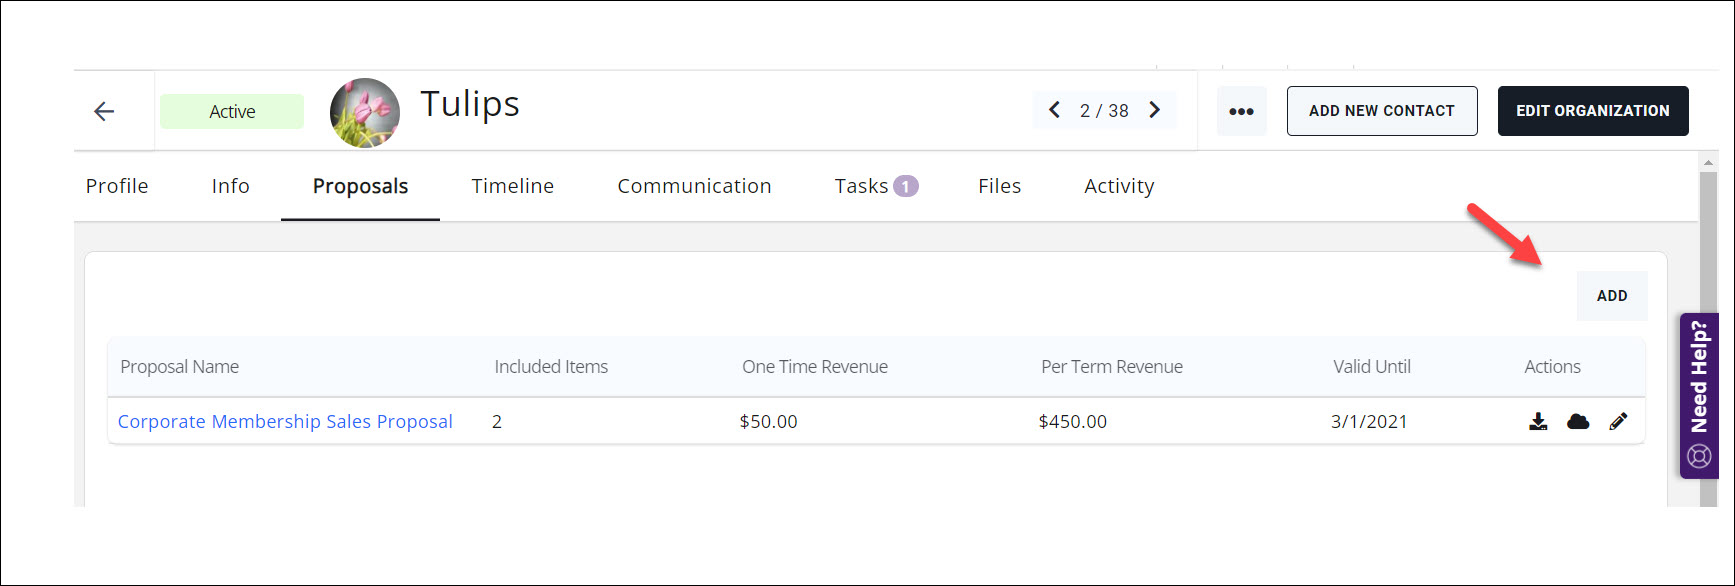Image resolution: width=1735 pixels, height=586 pixels.
Task: Open the Activity tab
Action: [x=1119, y=186]
